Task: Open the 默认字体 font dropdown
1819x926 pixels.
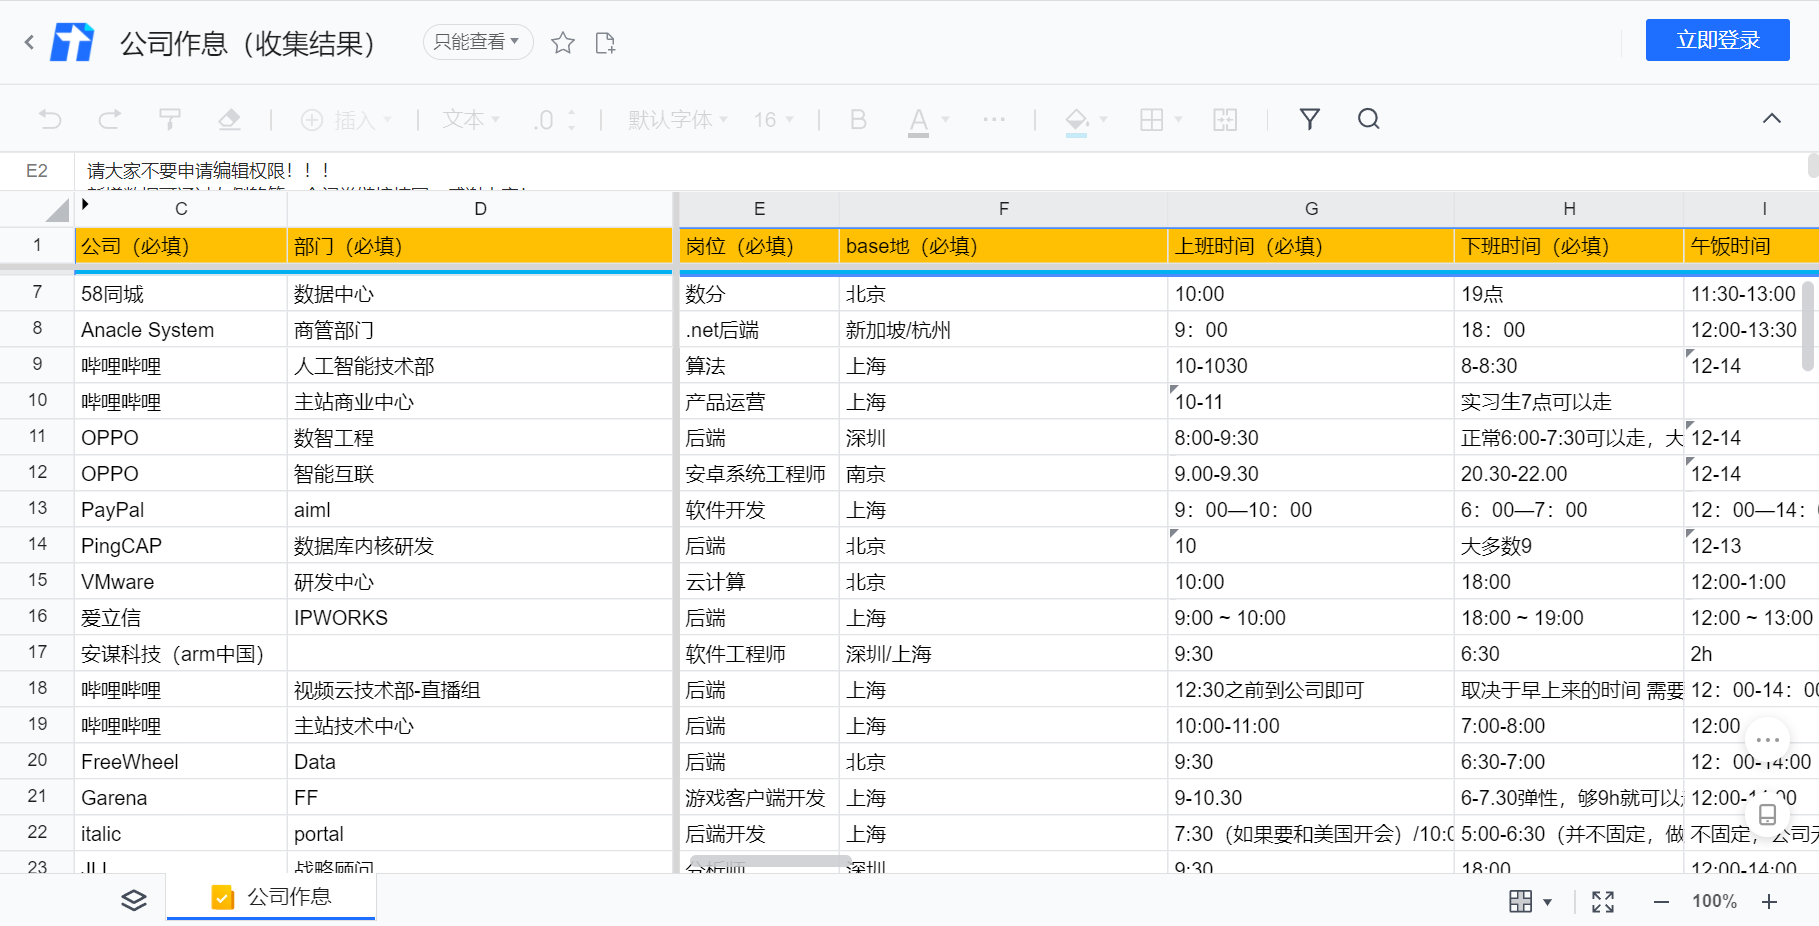Action: [x=678, y=120]
